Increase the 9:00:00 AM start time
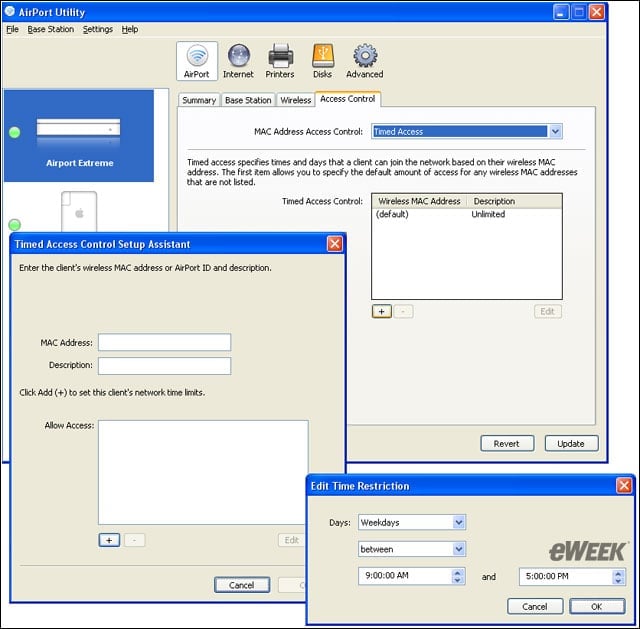 coord(458,572)
